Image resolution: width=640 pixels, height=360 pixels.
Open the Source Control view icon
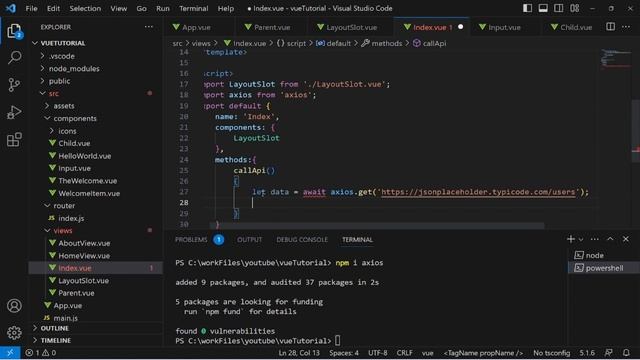coord(14,84)
